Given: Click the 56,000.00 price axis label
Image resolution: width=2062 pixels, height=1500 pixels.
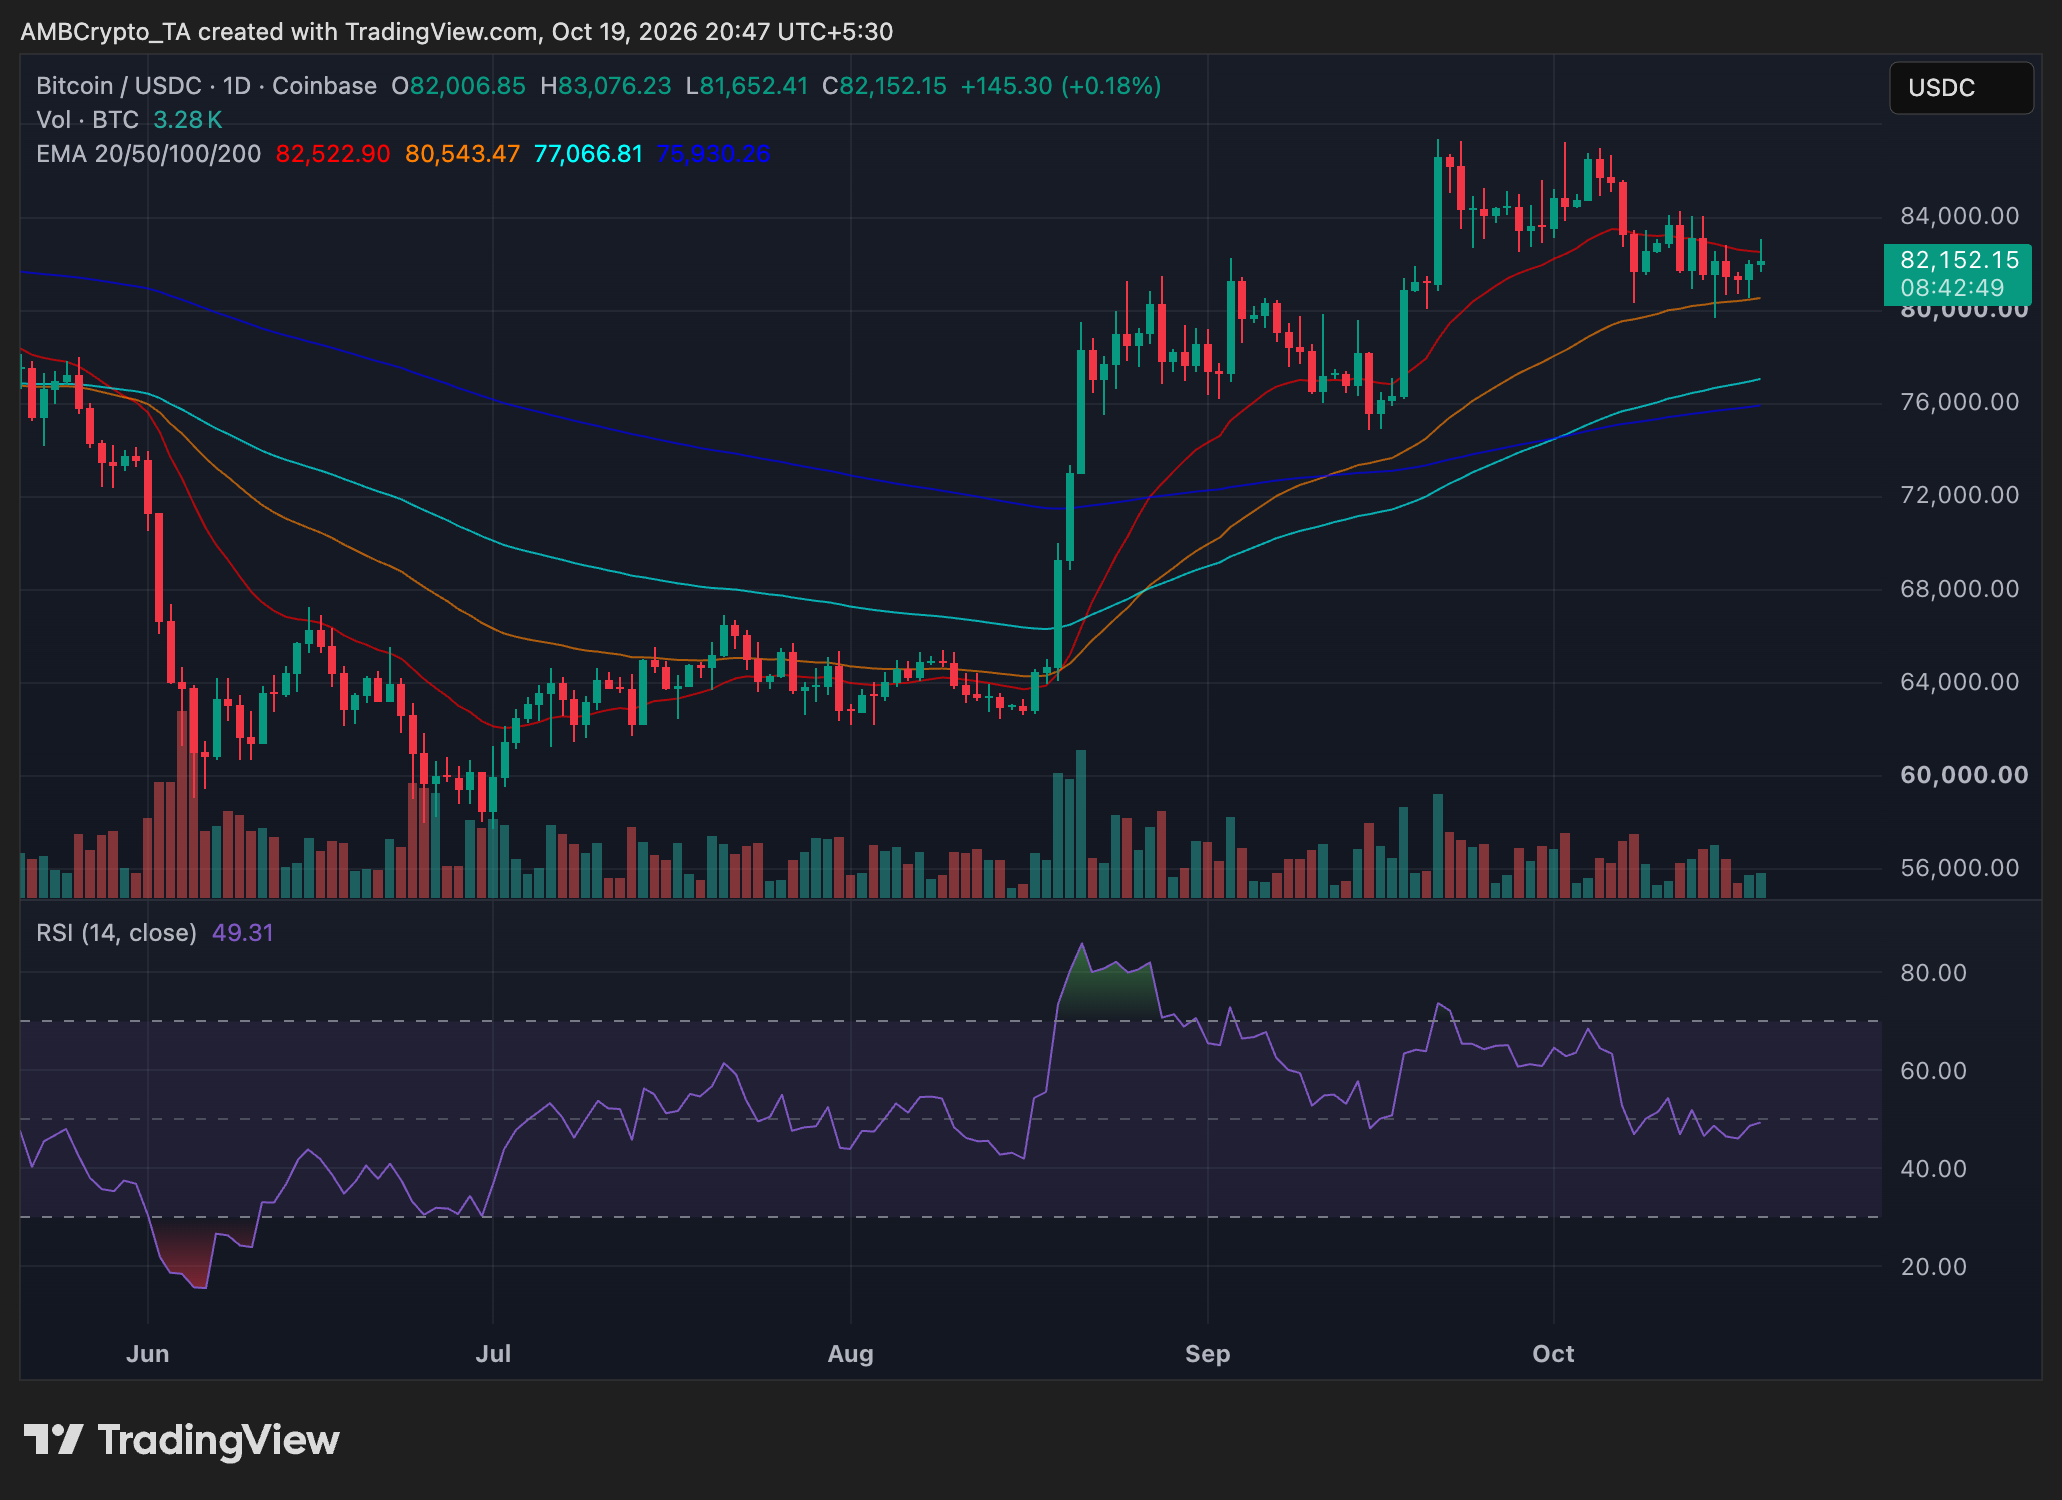Looking at the screenshot, I should tap(1959, 868).
